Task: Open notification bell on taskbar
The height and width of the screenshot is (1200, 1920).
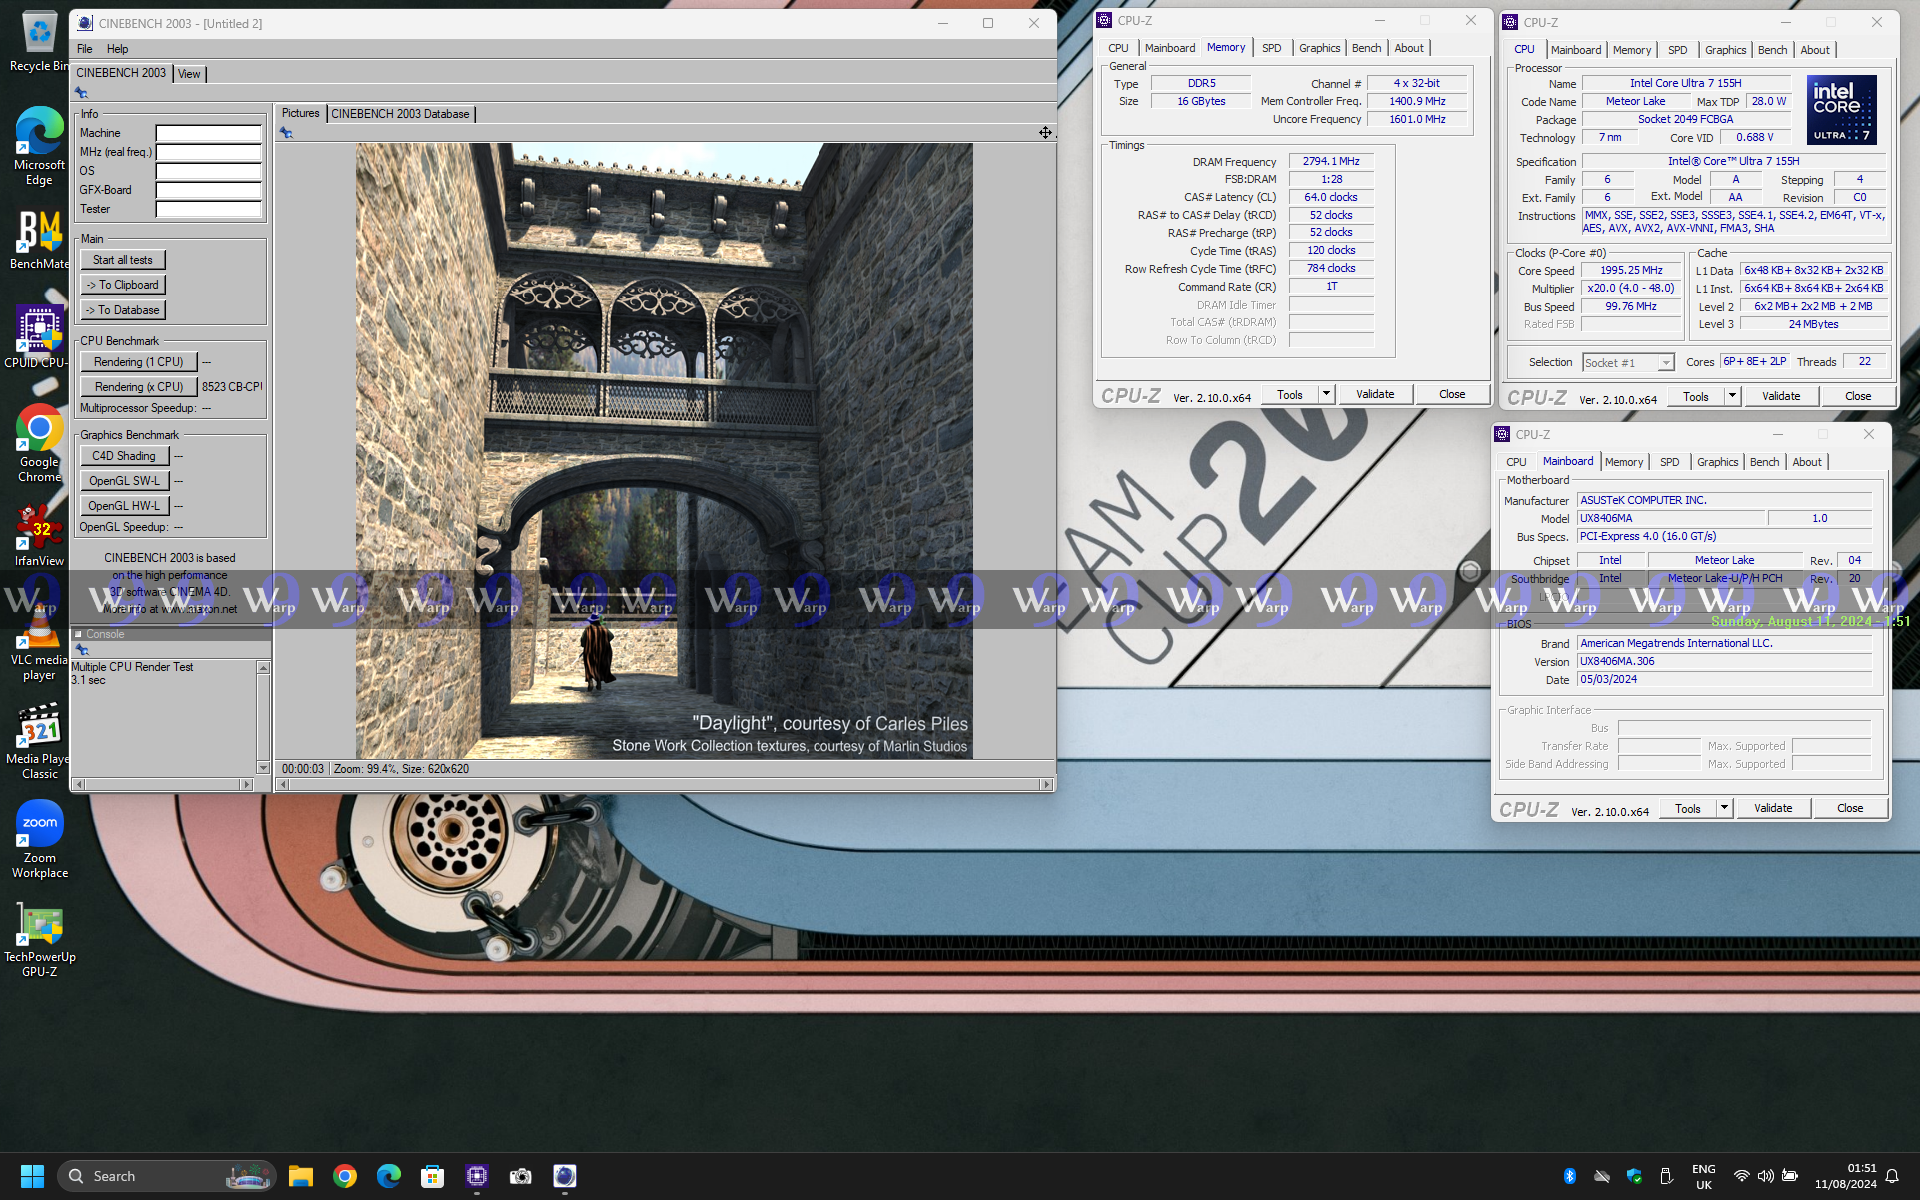Action: pyautogui.click(x=1892, y=1176)
